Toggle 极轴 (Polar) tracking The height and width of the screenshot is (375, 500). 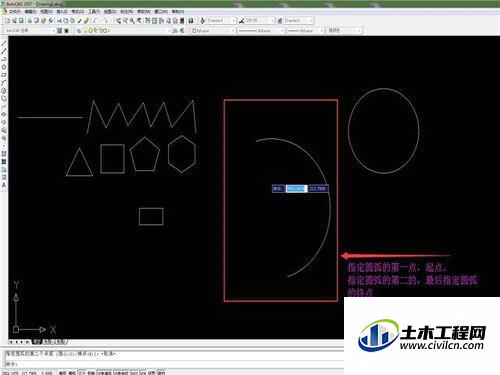click(91, 373)
